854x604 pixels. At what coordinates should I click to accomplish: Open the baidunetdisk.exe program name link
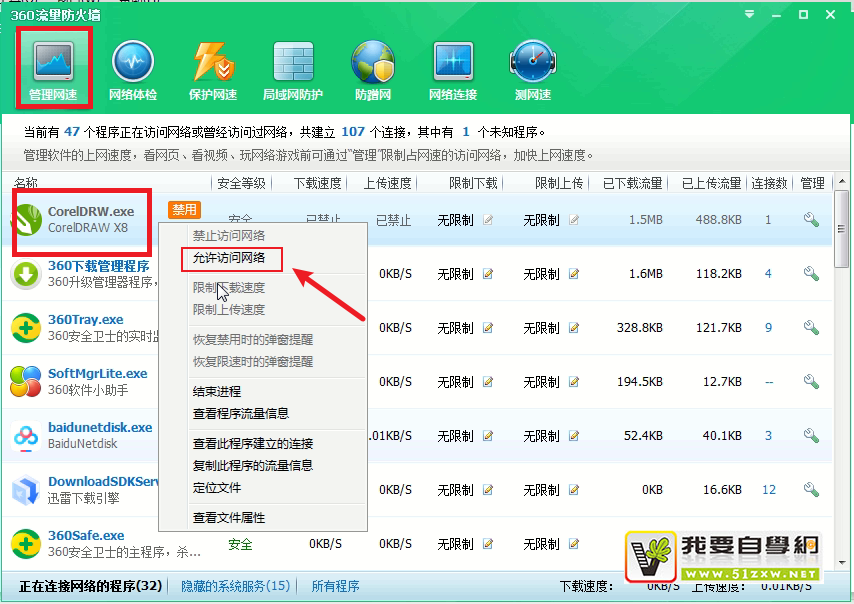pyautogui.click(x=100, y=427)
